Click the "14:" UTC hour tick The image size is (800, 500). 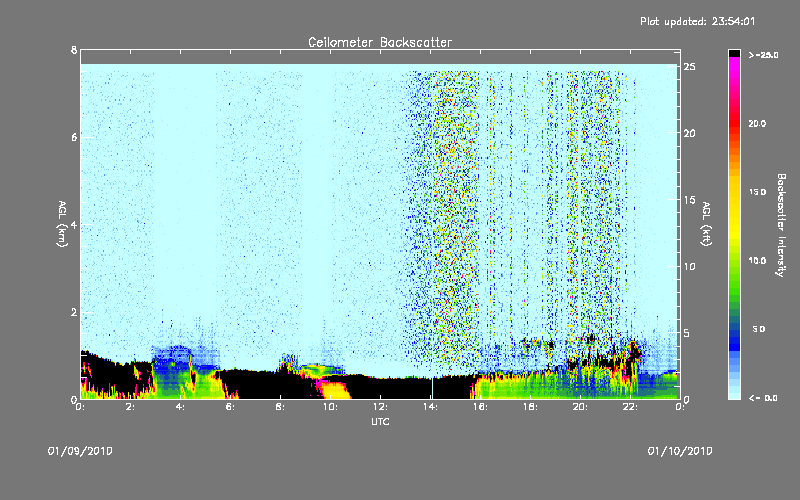tap(430, 407)
